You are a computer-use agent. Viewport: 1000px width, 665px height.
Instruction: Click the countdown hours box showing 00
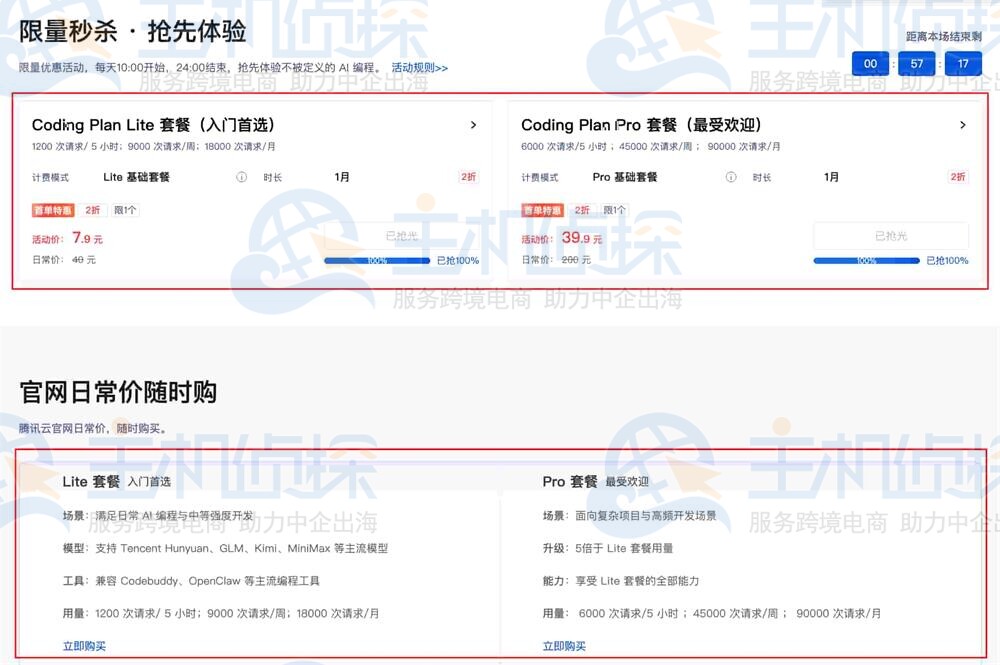(870, 63)
